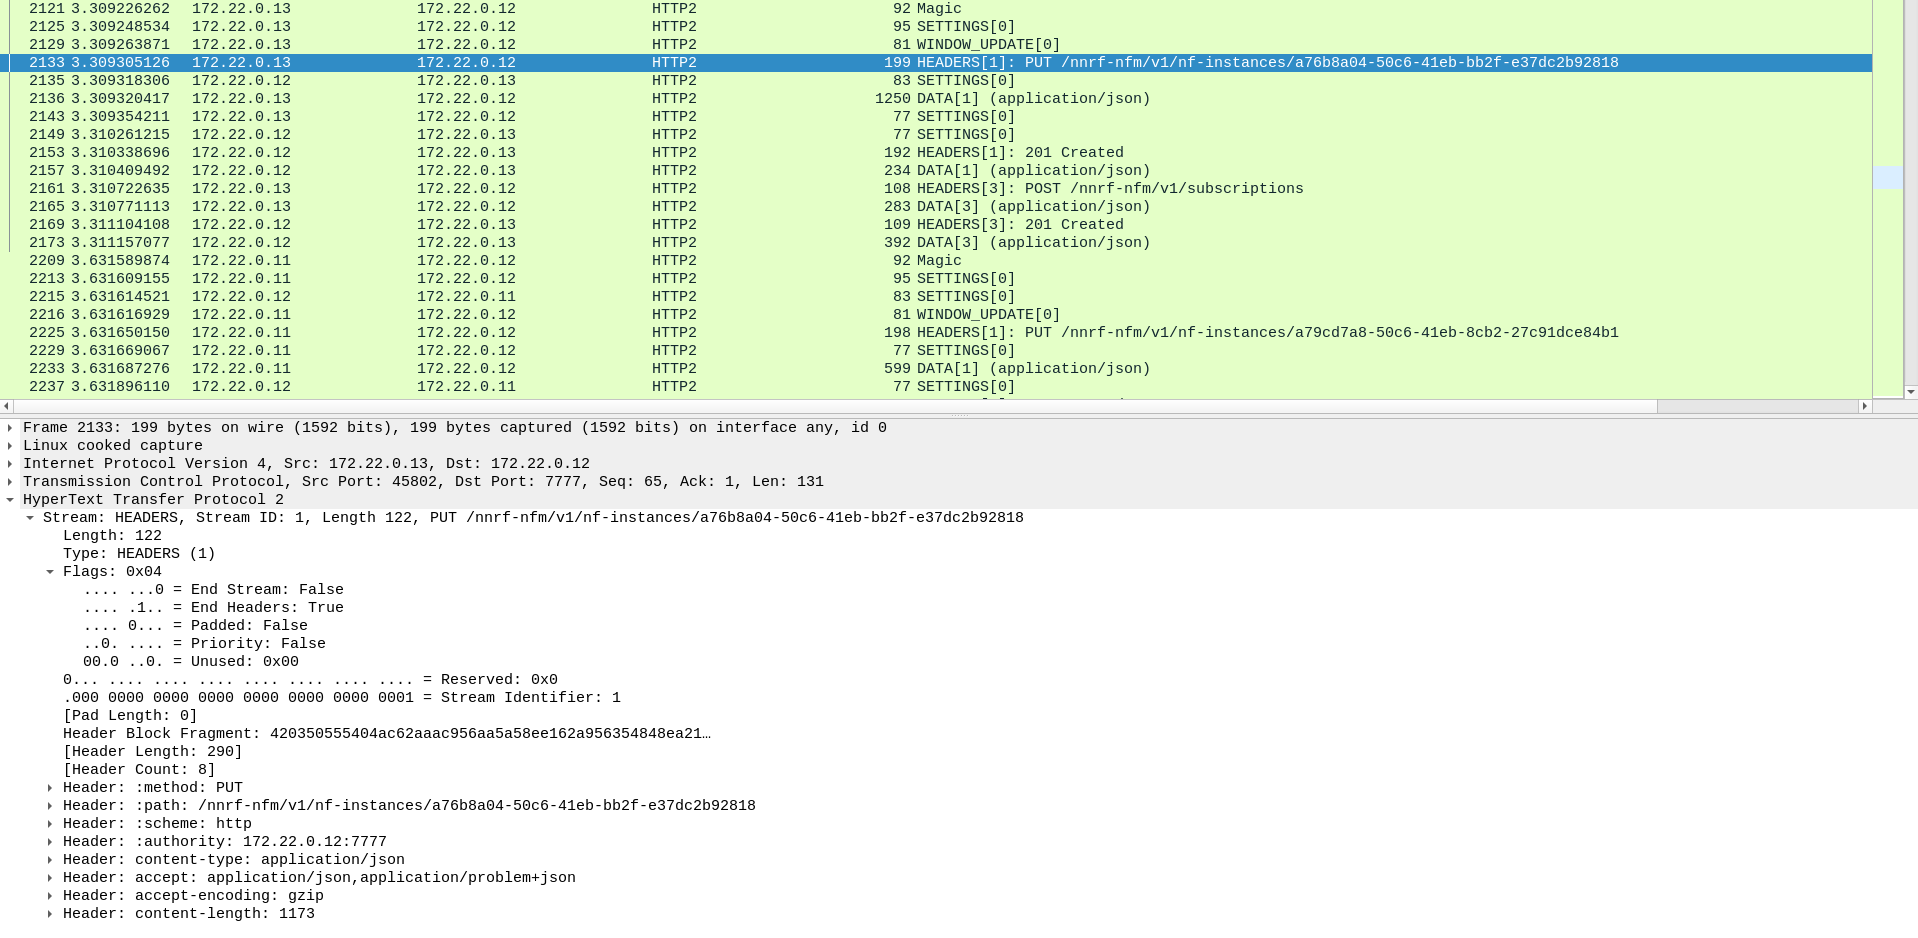
Task: Expand the Header :method: PUT field
Action: click(x=50, y=787)
